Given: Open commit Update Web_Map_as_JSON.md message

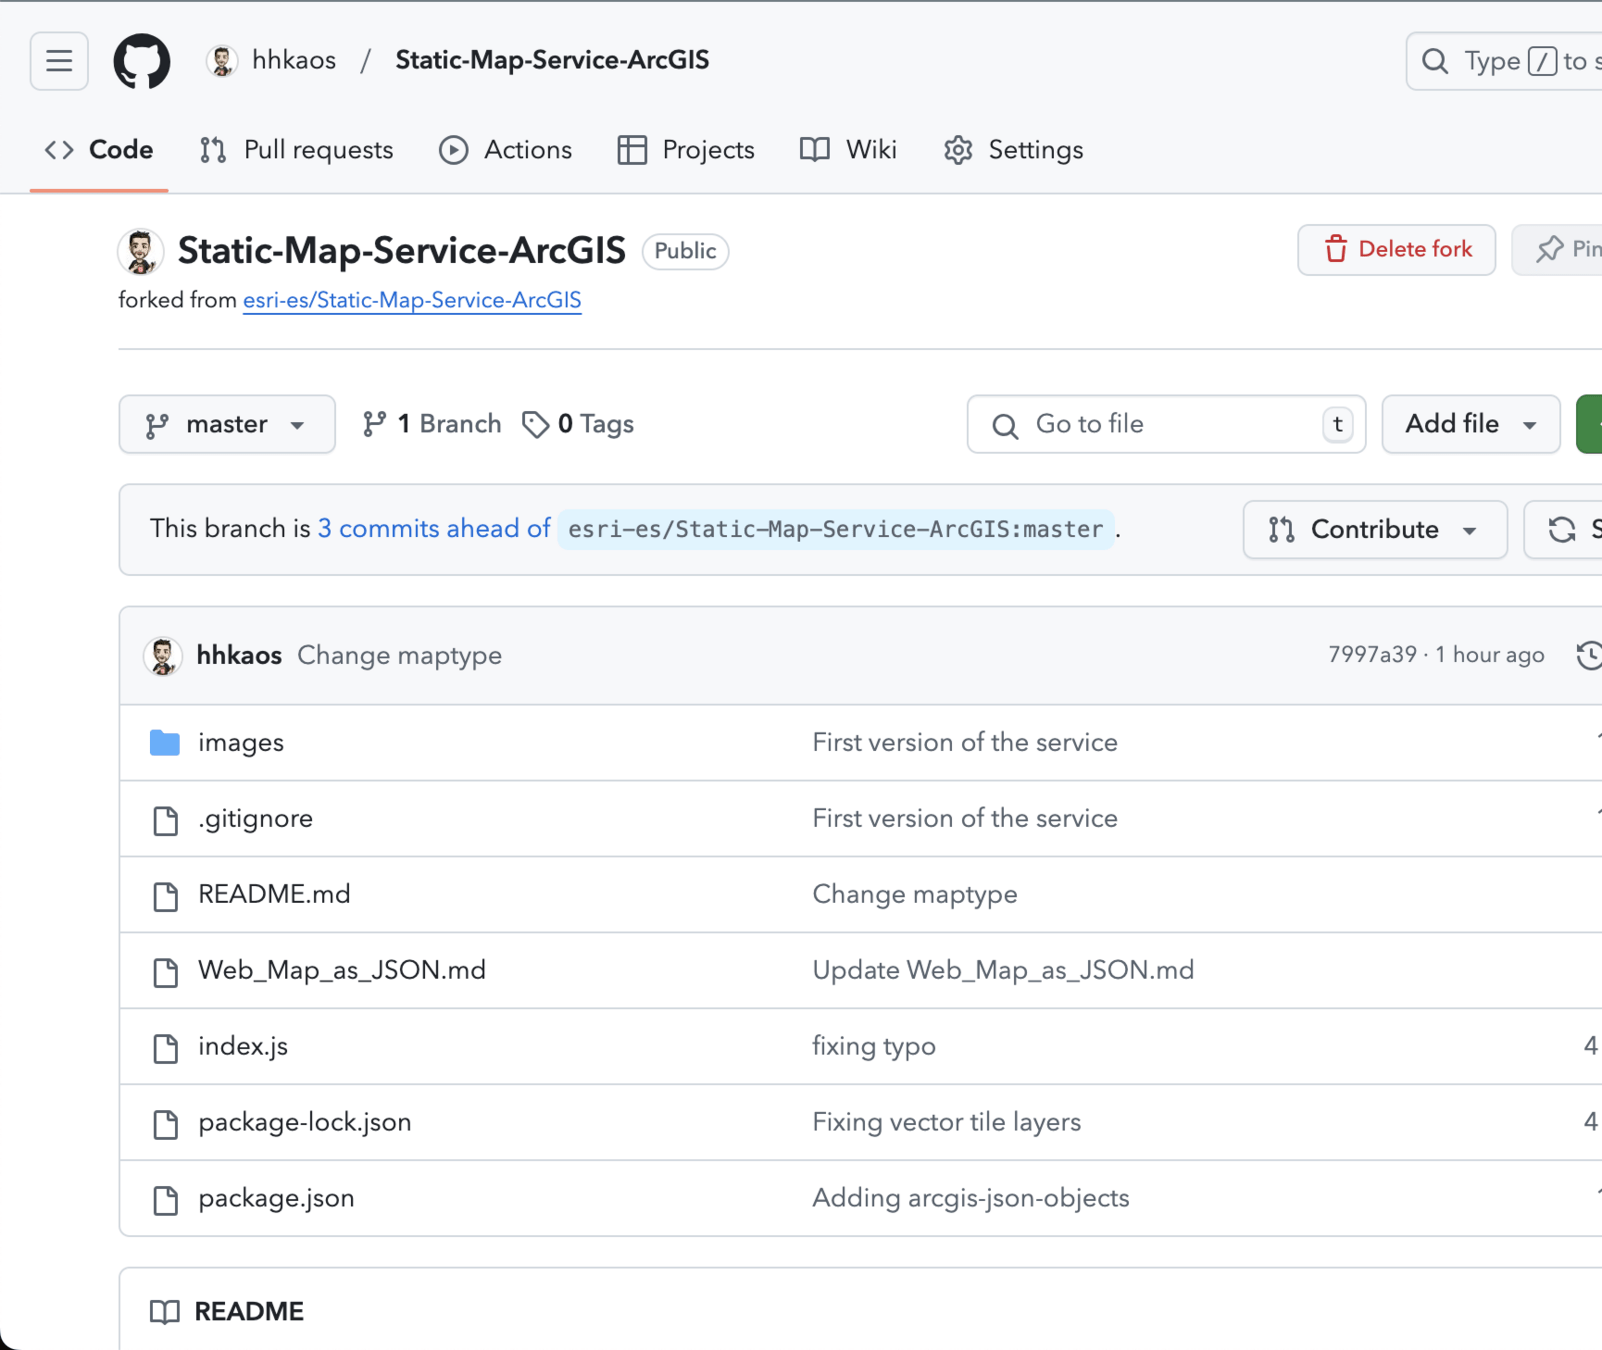Looking at the screenshot, I should pos(1003,970).
